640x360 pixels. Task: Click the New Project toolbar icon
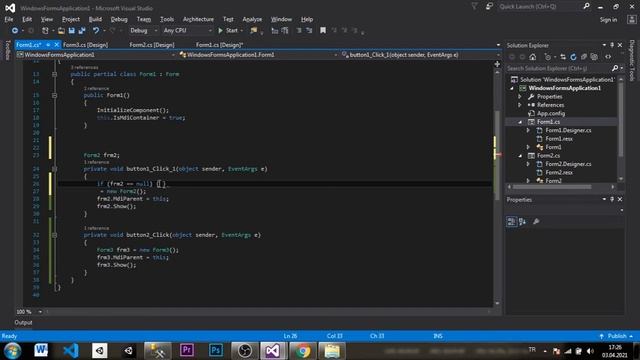click(x=45, y=31)
